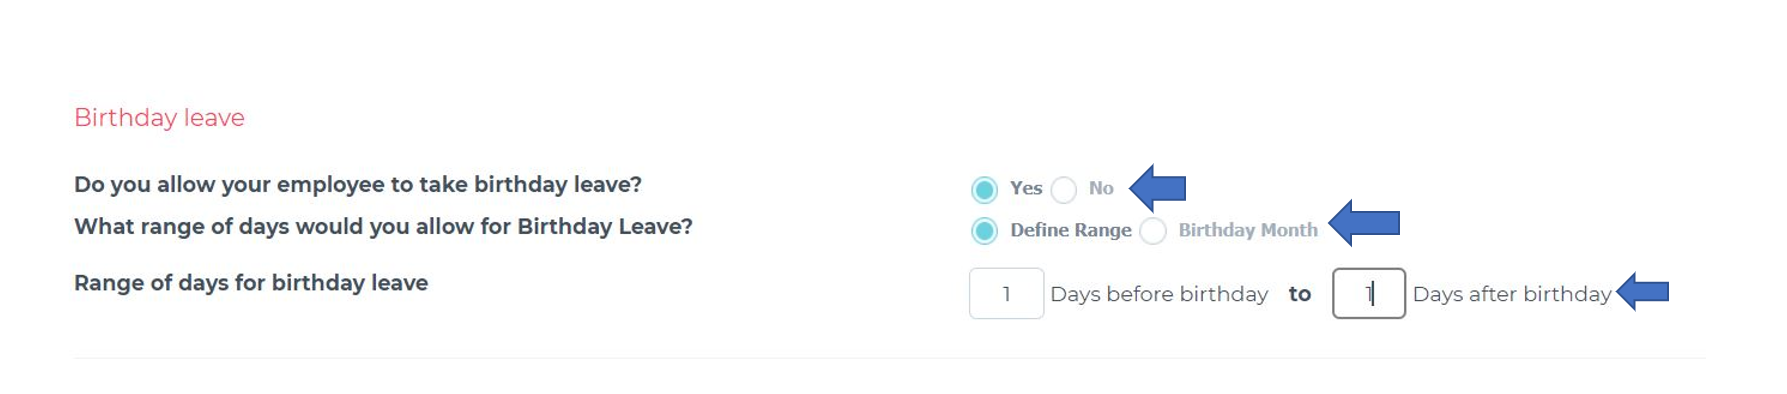Focus the Days after birthday number field
The height and width of the screenshot is (394, 1787).
coord(1369,293)
